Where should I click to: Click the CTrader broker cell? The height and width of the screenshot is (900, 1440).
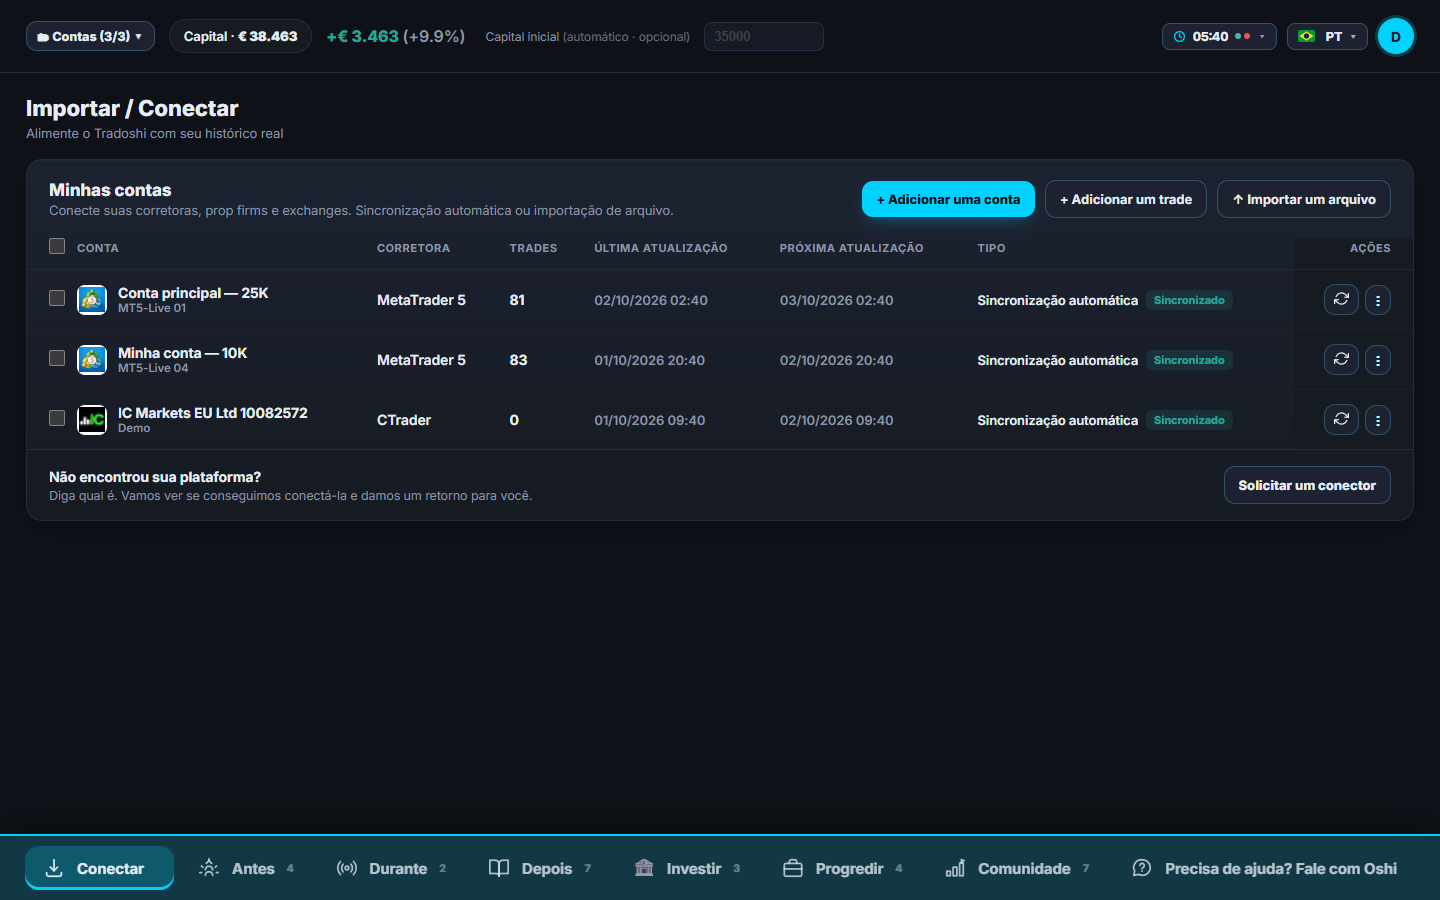pos(404,420)
